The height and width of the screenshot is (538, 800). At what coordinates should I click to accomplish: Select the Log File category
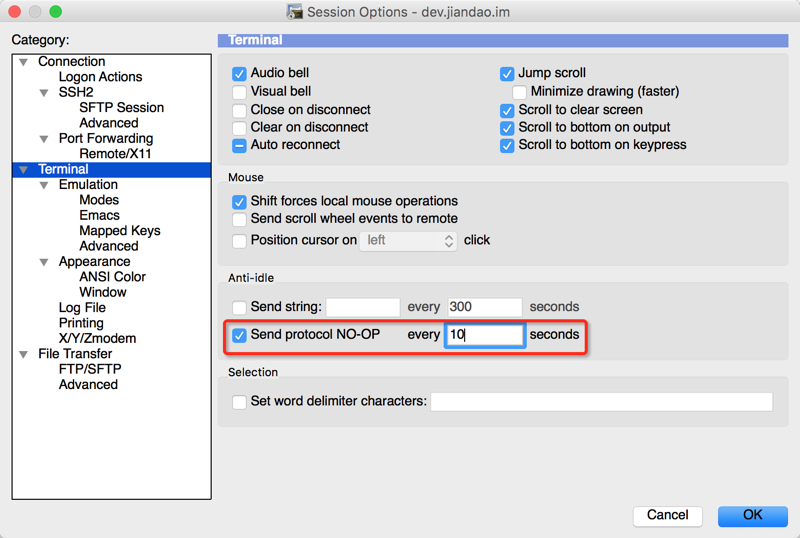pyautogui.click(x=82, y=308)
